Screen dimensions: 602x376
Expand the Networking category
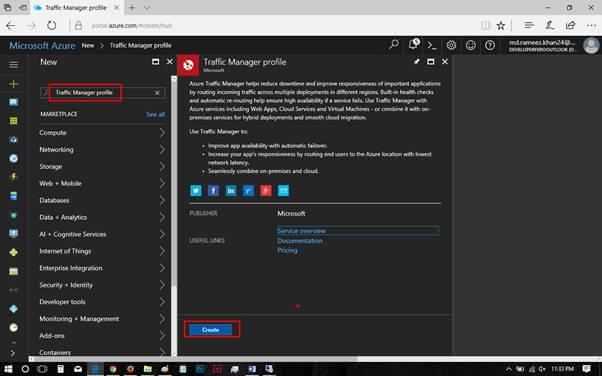tap(102, 149)
